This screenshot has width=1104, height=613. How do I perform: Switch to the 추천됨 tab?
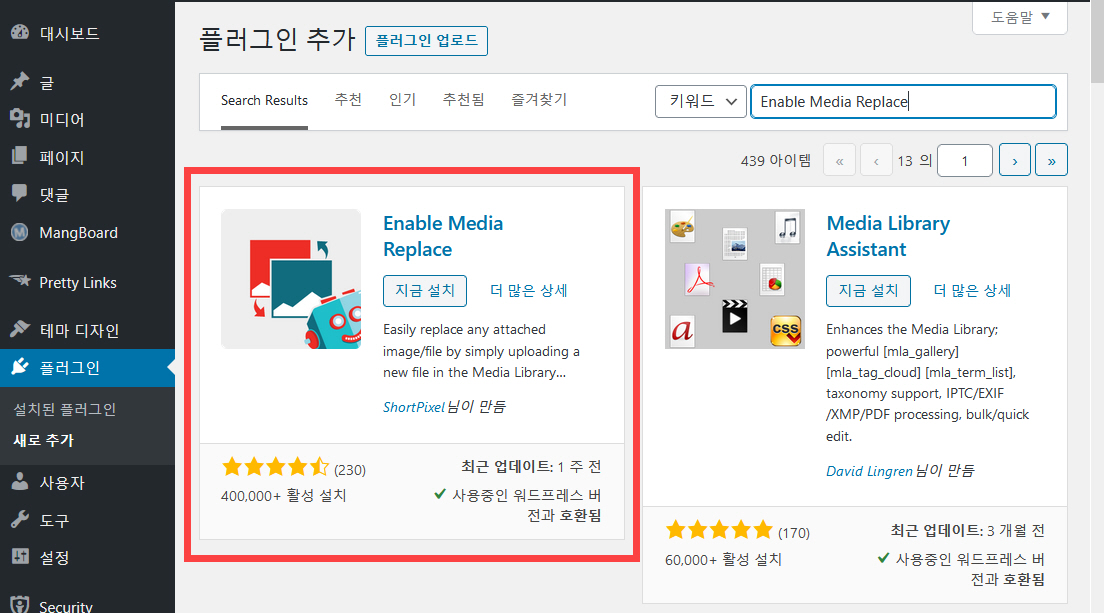(463, 100)
